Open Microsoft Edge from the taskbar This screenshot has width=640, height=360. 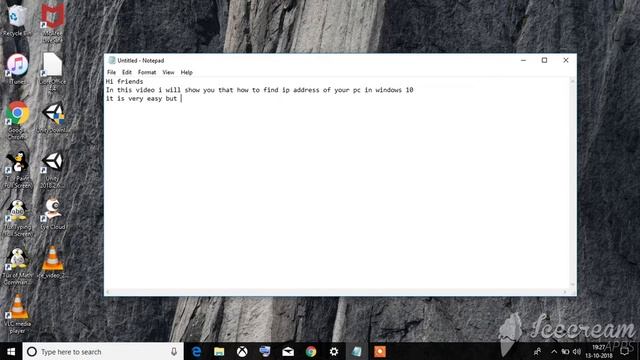tap(196, 351)
